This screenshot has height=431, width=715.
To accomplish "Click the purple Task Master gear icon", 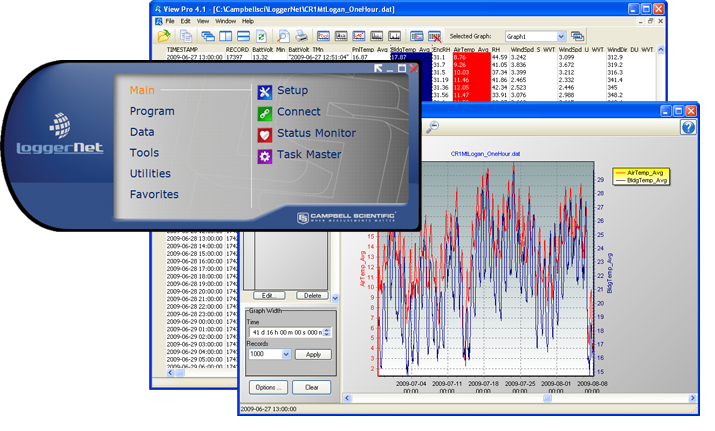I will 264,156.
